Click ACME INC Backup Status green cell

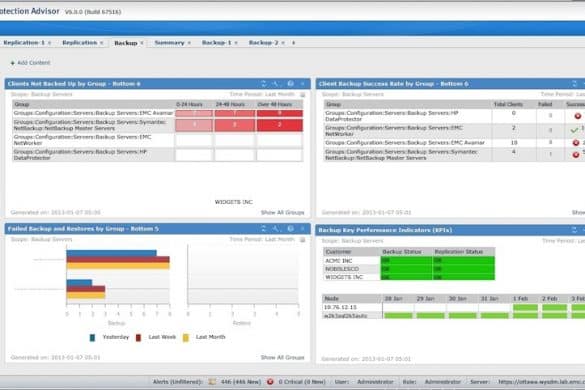(406, 260)
